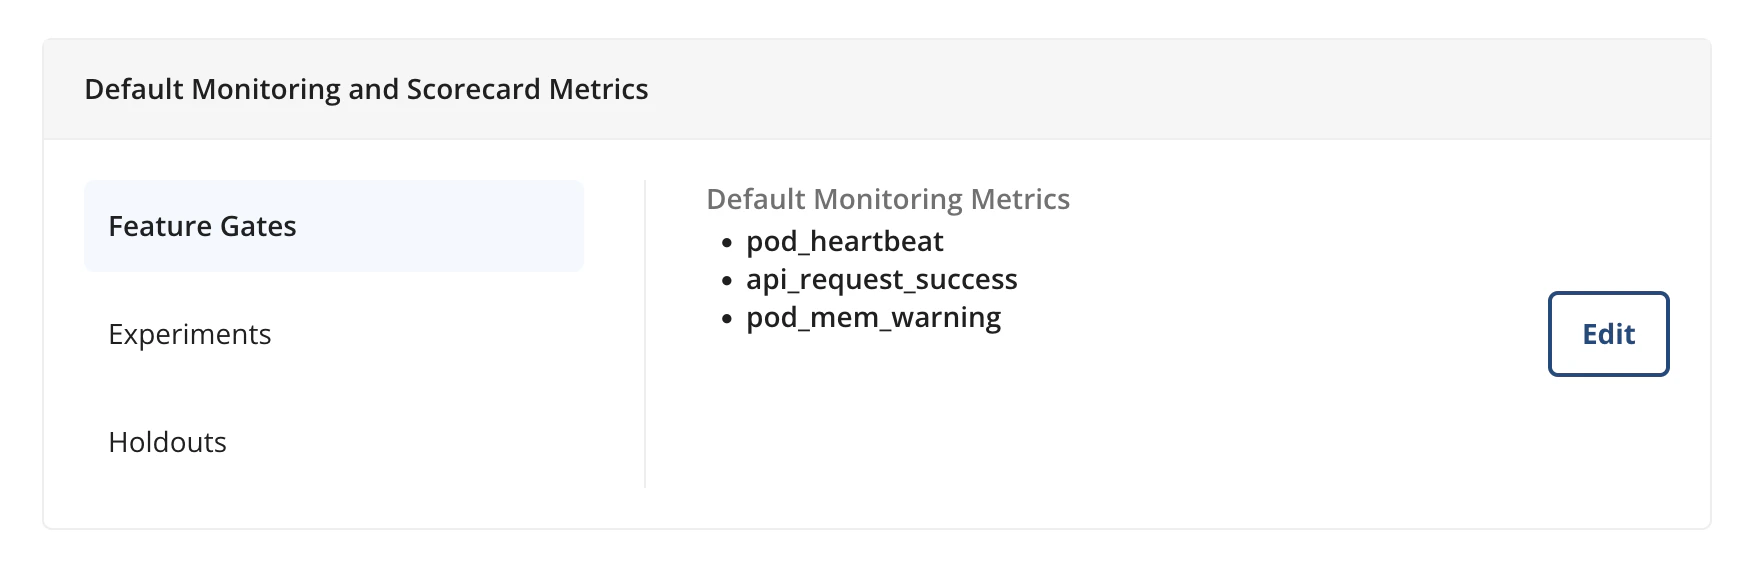Click the api_request_success metric
This screenshot has width=1762, height=576.
[883, 279]
